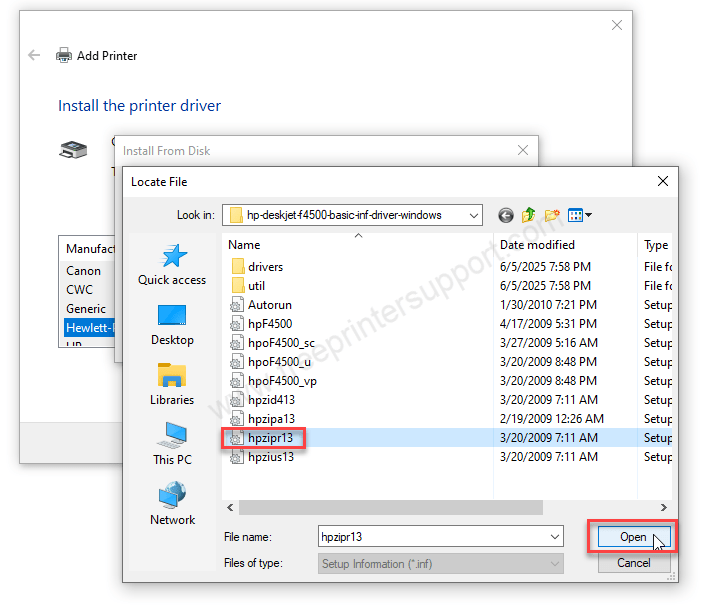This screenshot has width=721, height=606.
Task: Select the hpzipr13 file
Action: click(262, 438)
